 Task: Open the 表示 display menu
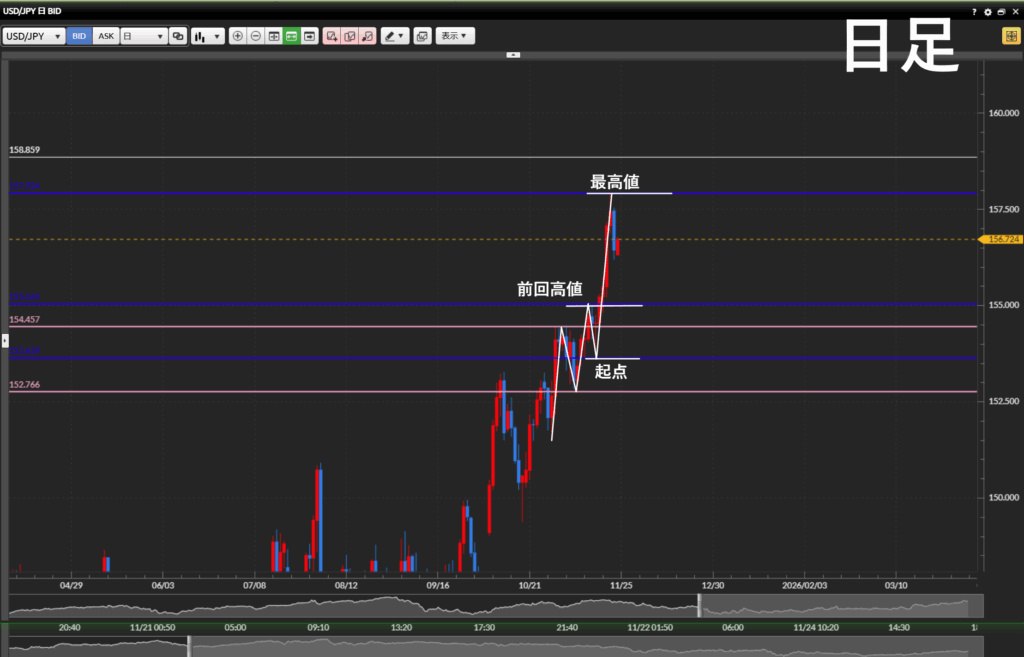click(x=455, y=36)
